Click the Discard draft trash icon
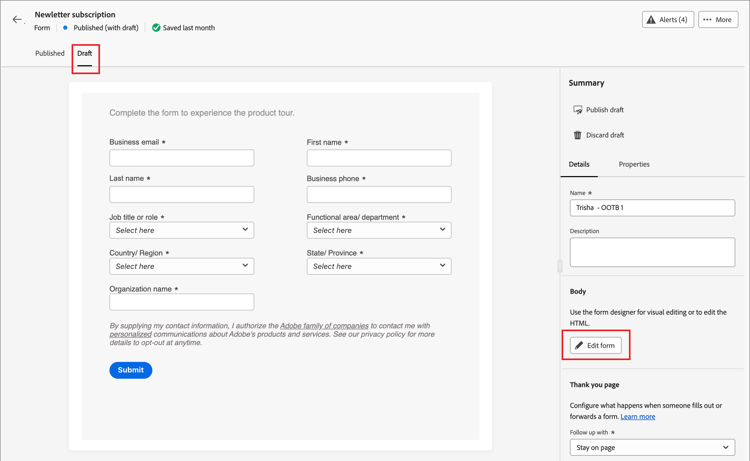Image resolution: width=750 pixels, height=461 pixels. [577, 135]
